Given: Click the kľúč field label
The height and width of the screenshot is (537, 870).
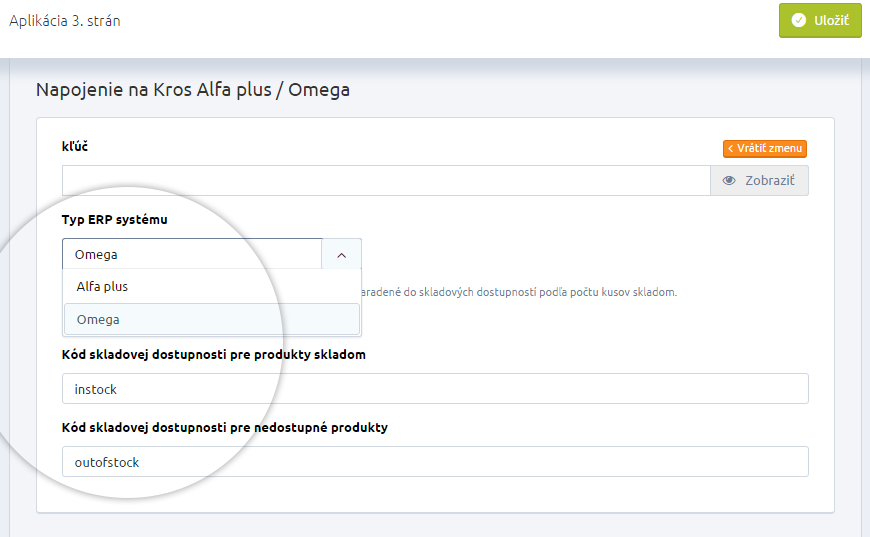Looking at the screenshot, I should click(x=75, y=146).
